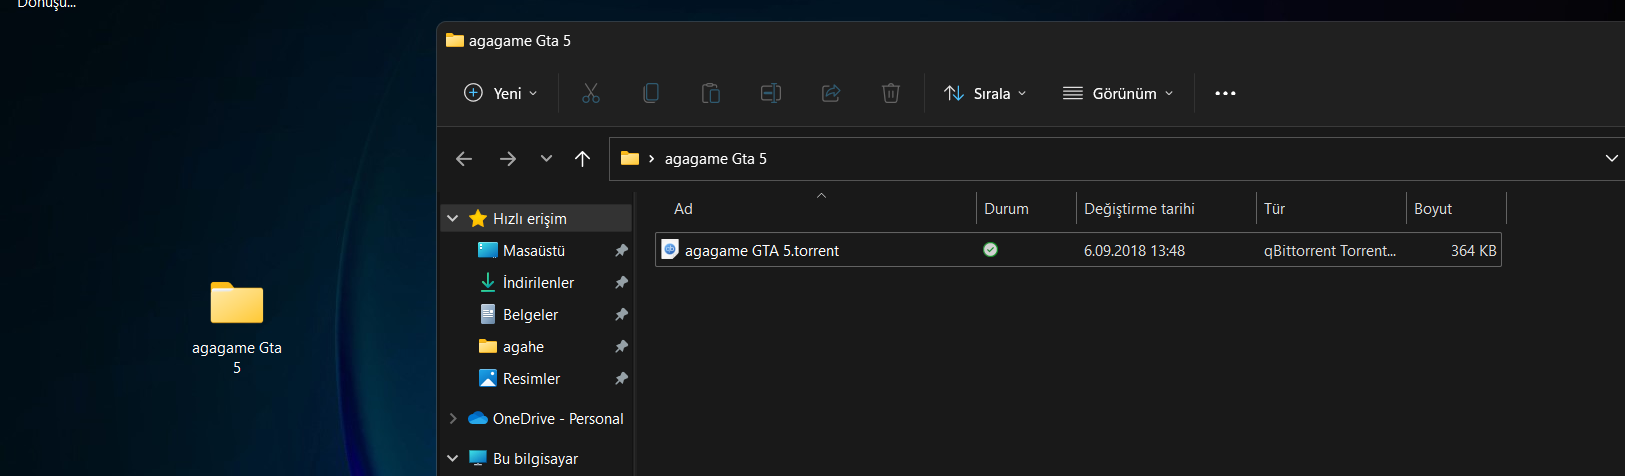Open the Görünüm view dropdown

tap(1118, 93)
